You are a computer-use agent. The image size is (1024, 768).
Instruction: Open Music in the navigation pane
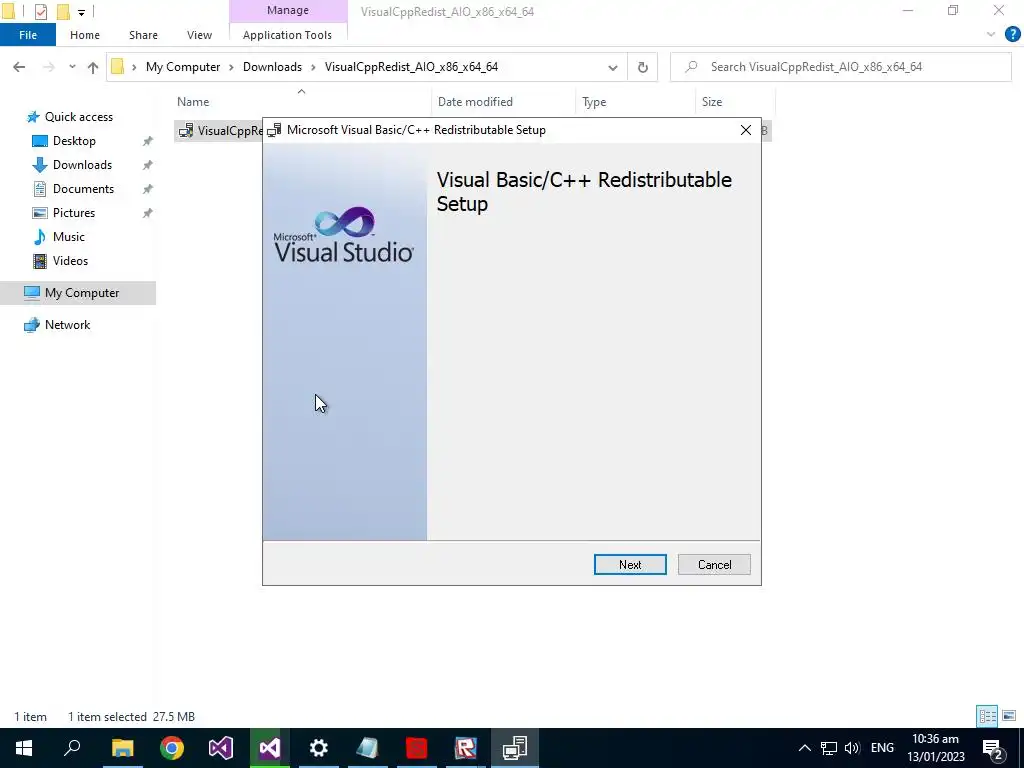[69, 236]
